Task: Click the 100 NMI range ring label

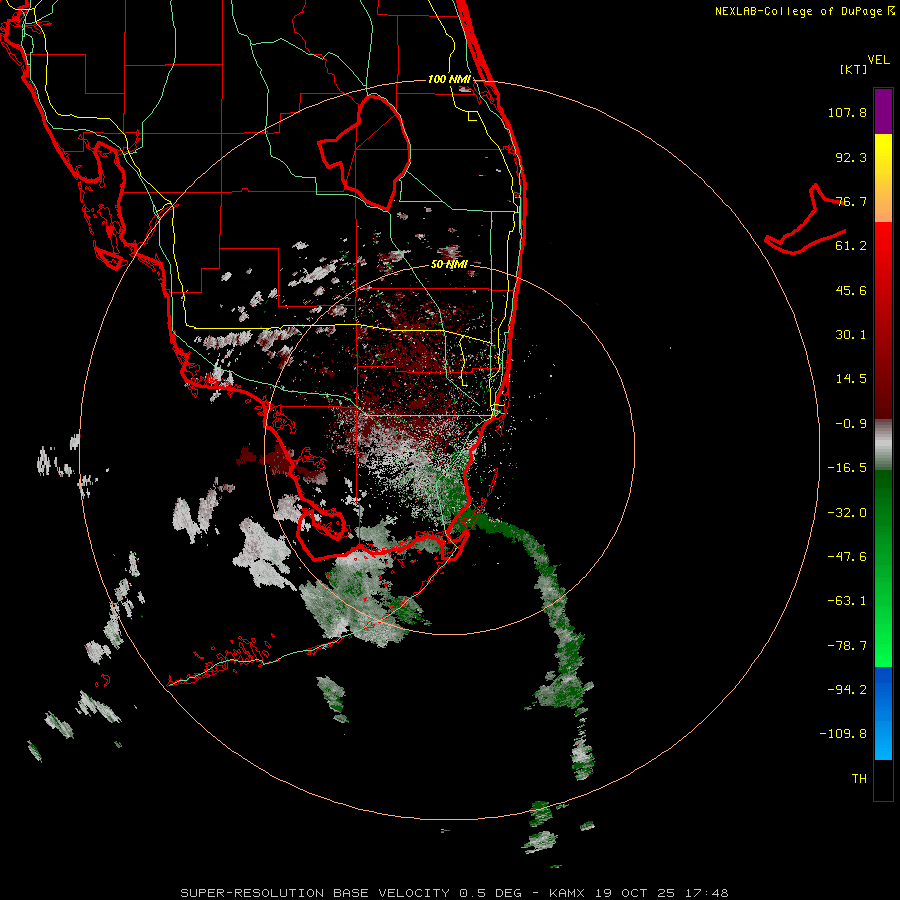Action: point(449,79)
